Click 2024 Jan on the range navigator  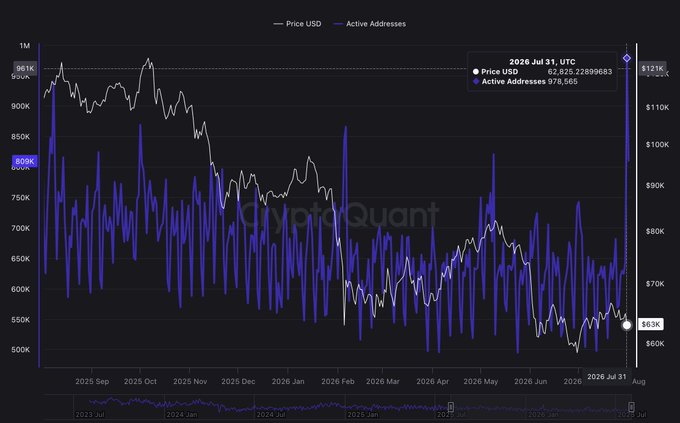coord(181,415)
